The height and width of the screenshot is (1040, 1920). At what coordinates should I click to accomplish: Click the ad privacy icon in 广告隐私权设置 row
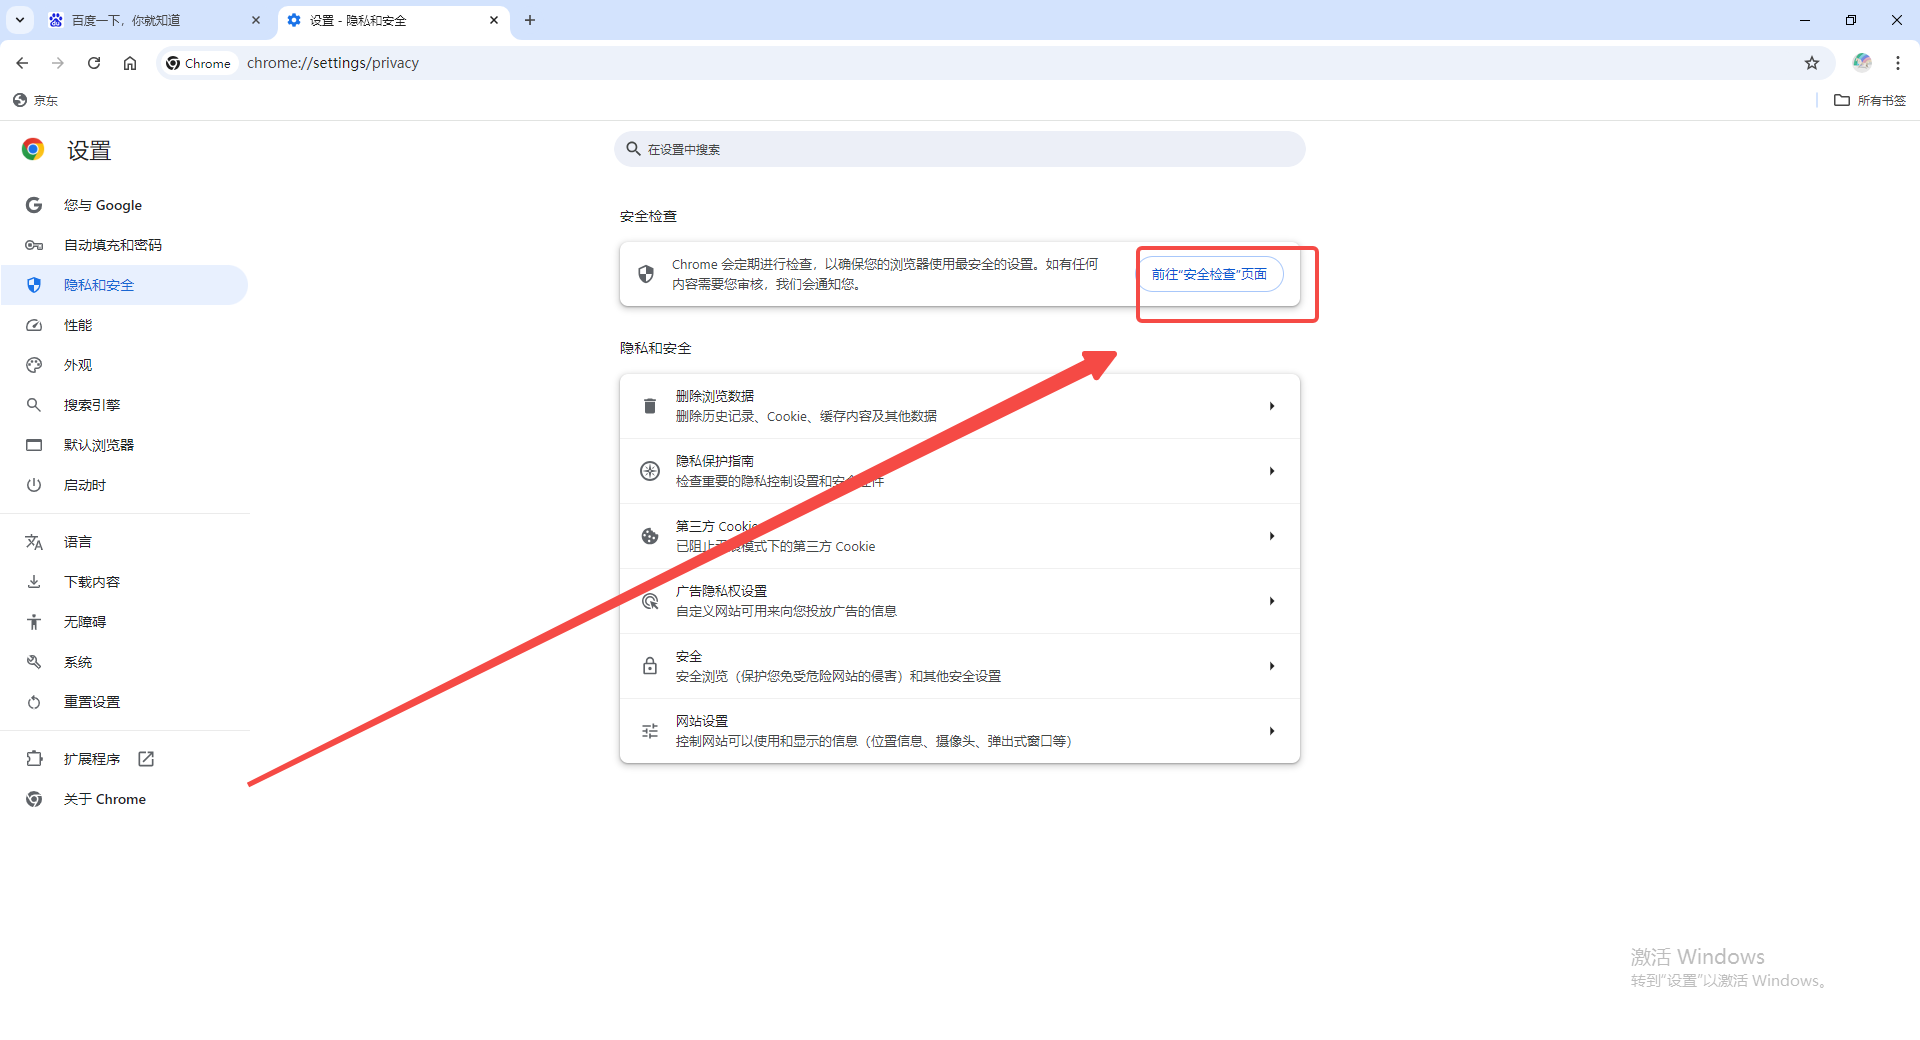(x=650, y=601)
